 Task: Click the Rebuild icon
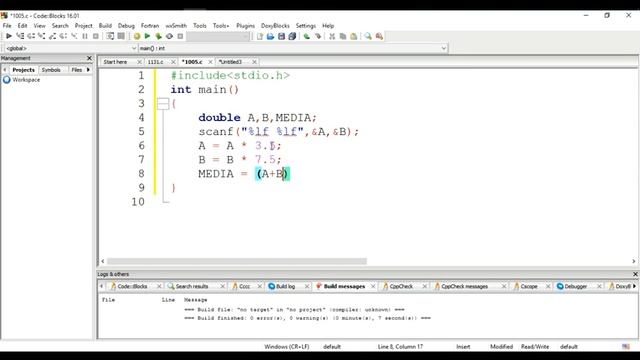click(x=169, y=36)
